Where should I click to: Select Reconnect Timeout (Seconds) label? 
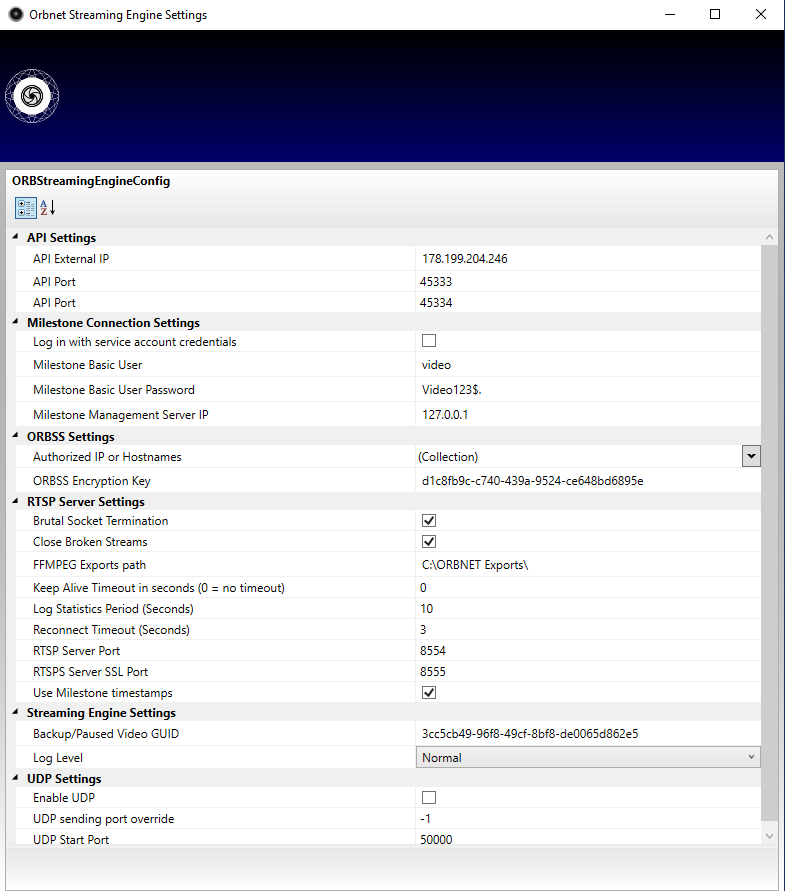[x=111, y=630]
